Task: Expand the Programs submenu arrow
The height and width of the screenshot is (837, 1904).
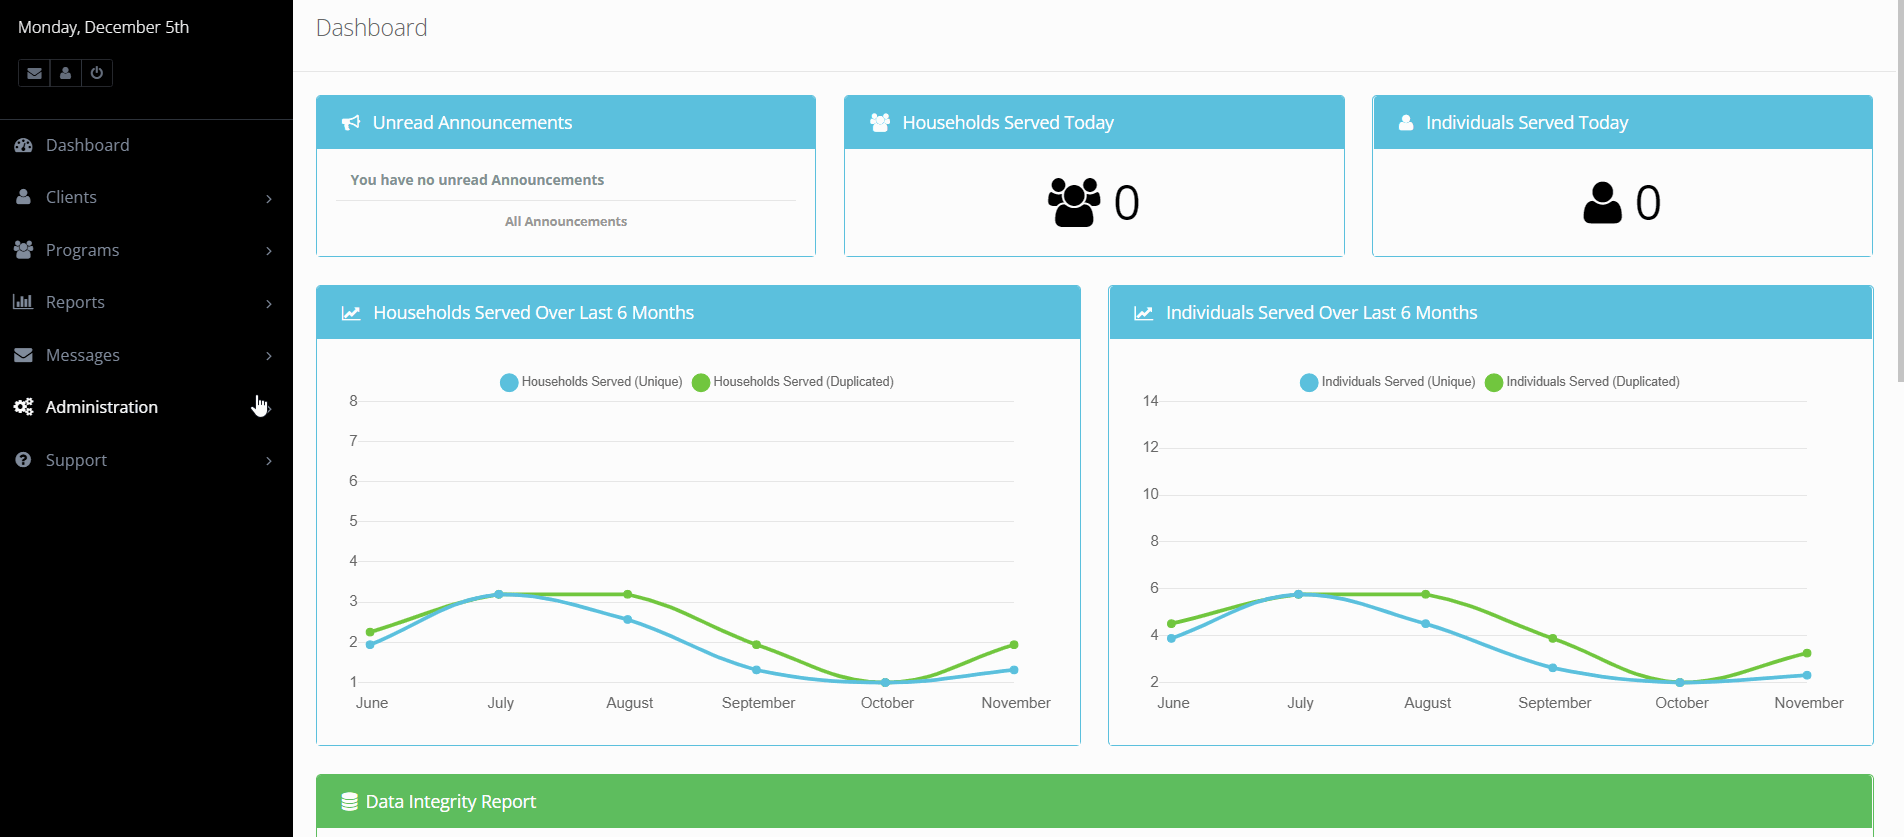Action: [268, 250]
